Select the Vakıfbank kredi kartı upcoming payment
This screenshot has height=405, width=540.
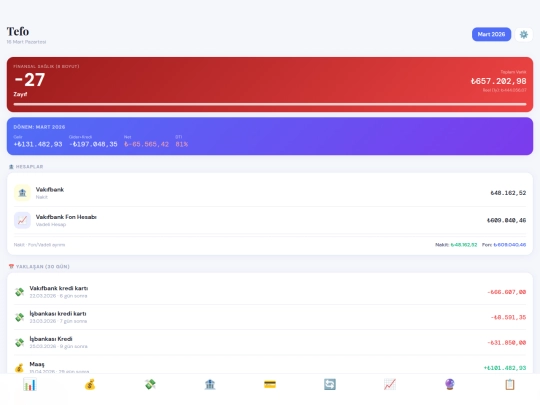(270, 292)
